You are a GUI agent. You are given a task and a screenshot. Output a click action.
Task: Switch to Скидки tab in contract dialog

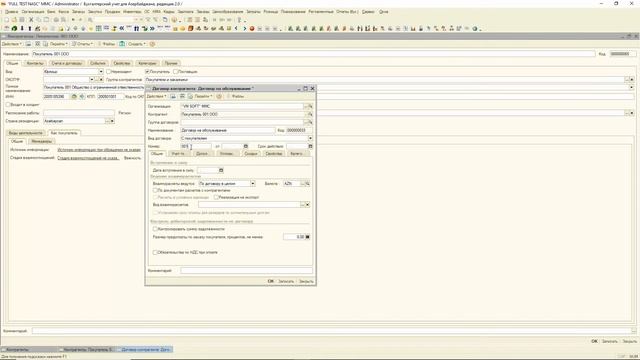pos(251,154)
